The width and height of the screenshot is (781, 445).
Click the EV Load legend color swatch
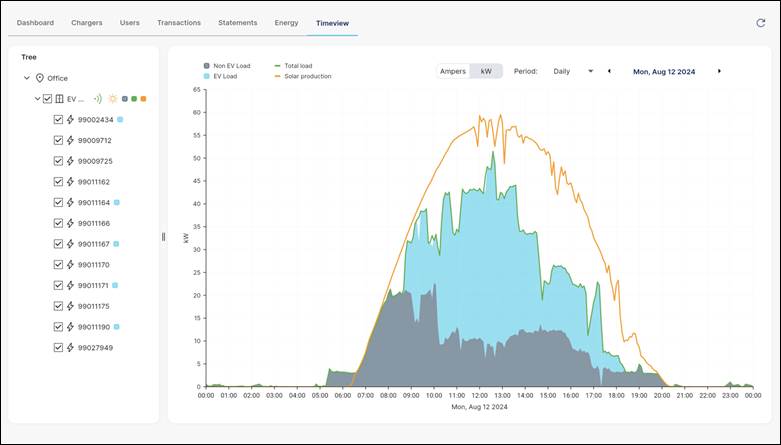206,76
